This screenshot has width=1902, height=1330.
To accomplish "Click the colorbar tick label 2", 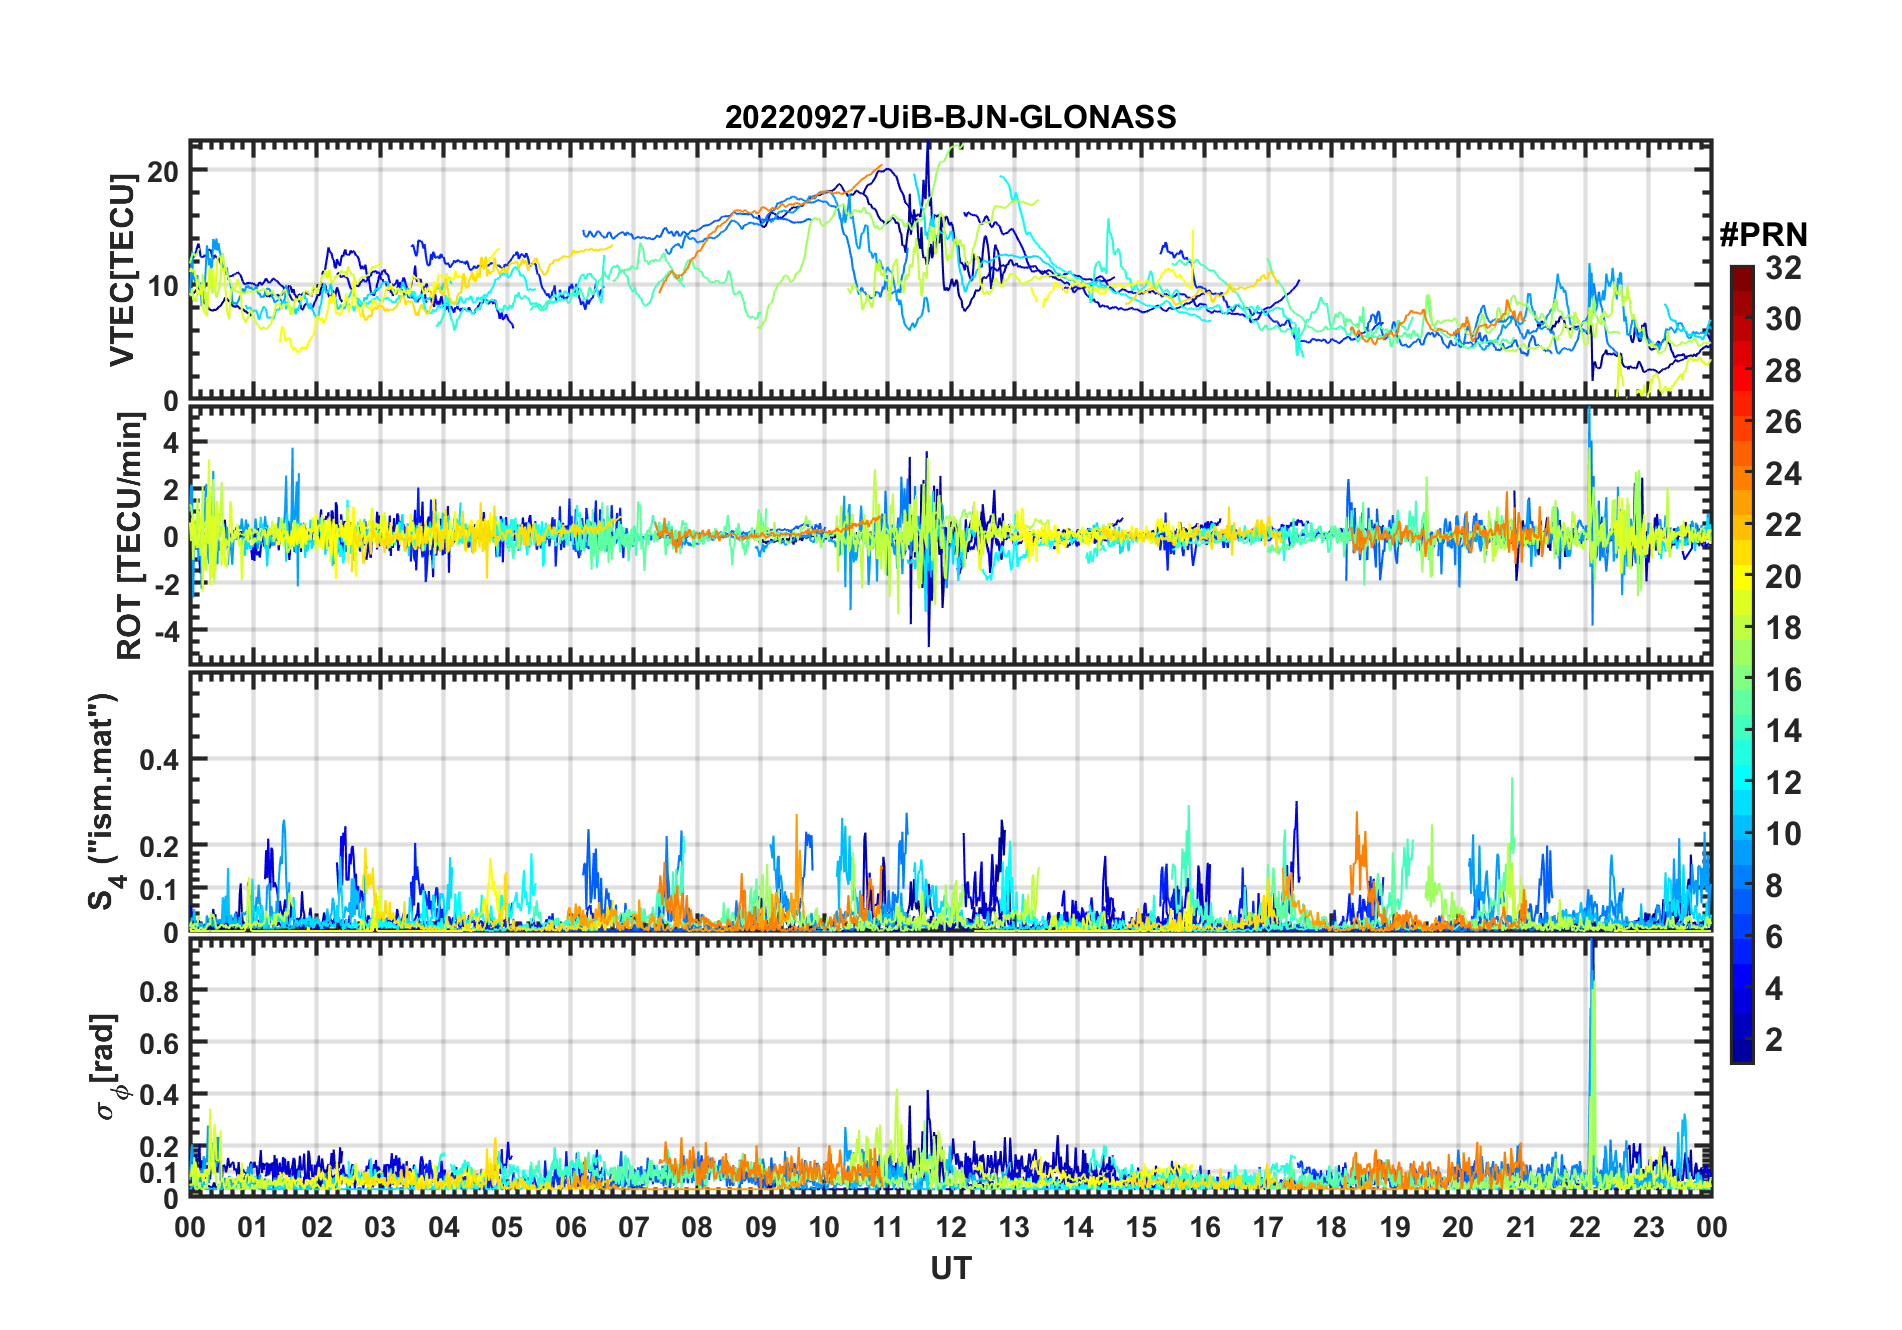I will click(x=1774, y=1040).
